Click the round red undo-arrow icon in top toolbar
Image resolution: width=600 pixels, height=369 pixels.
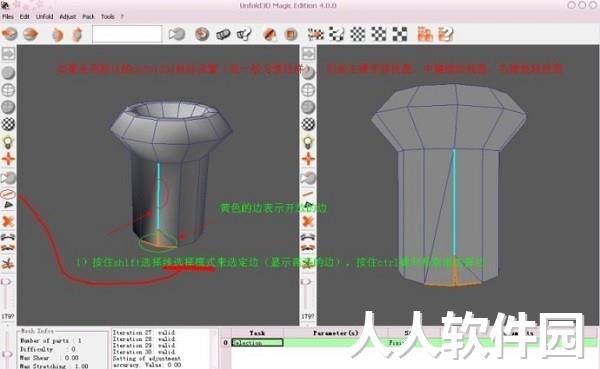click(x=202, y=34)
